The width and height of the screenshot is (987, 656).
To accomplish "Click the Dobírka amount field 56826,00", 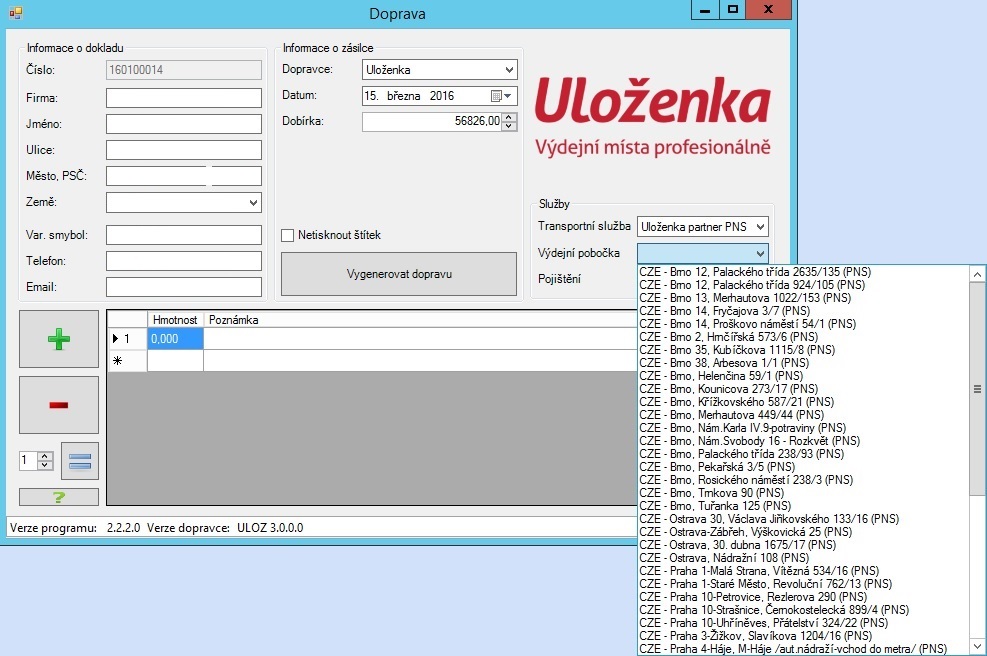I will [432, 121].
